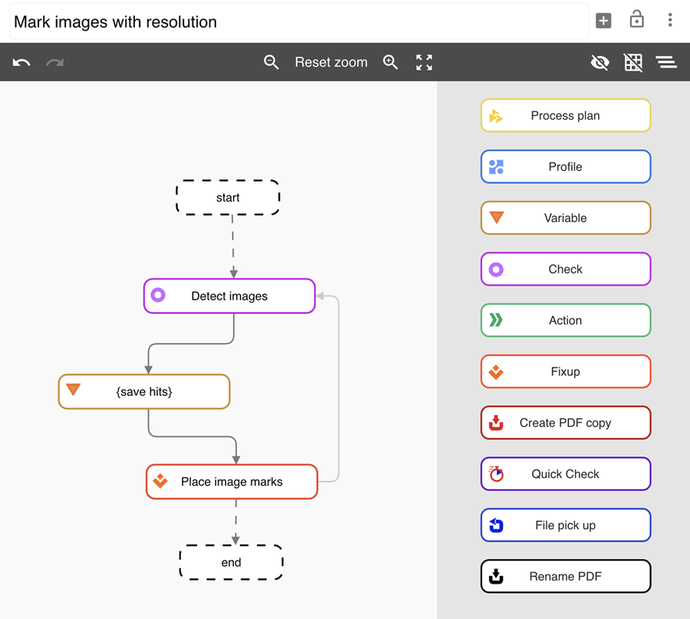Zoom out with the minus magnifier
This screenshot has width=690, height=619.
[271, 62]
